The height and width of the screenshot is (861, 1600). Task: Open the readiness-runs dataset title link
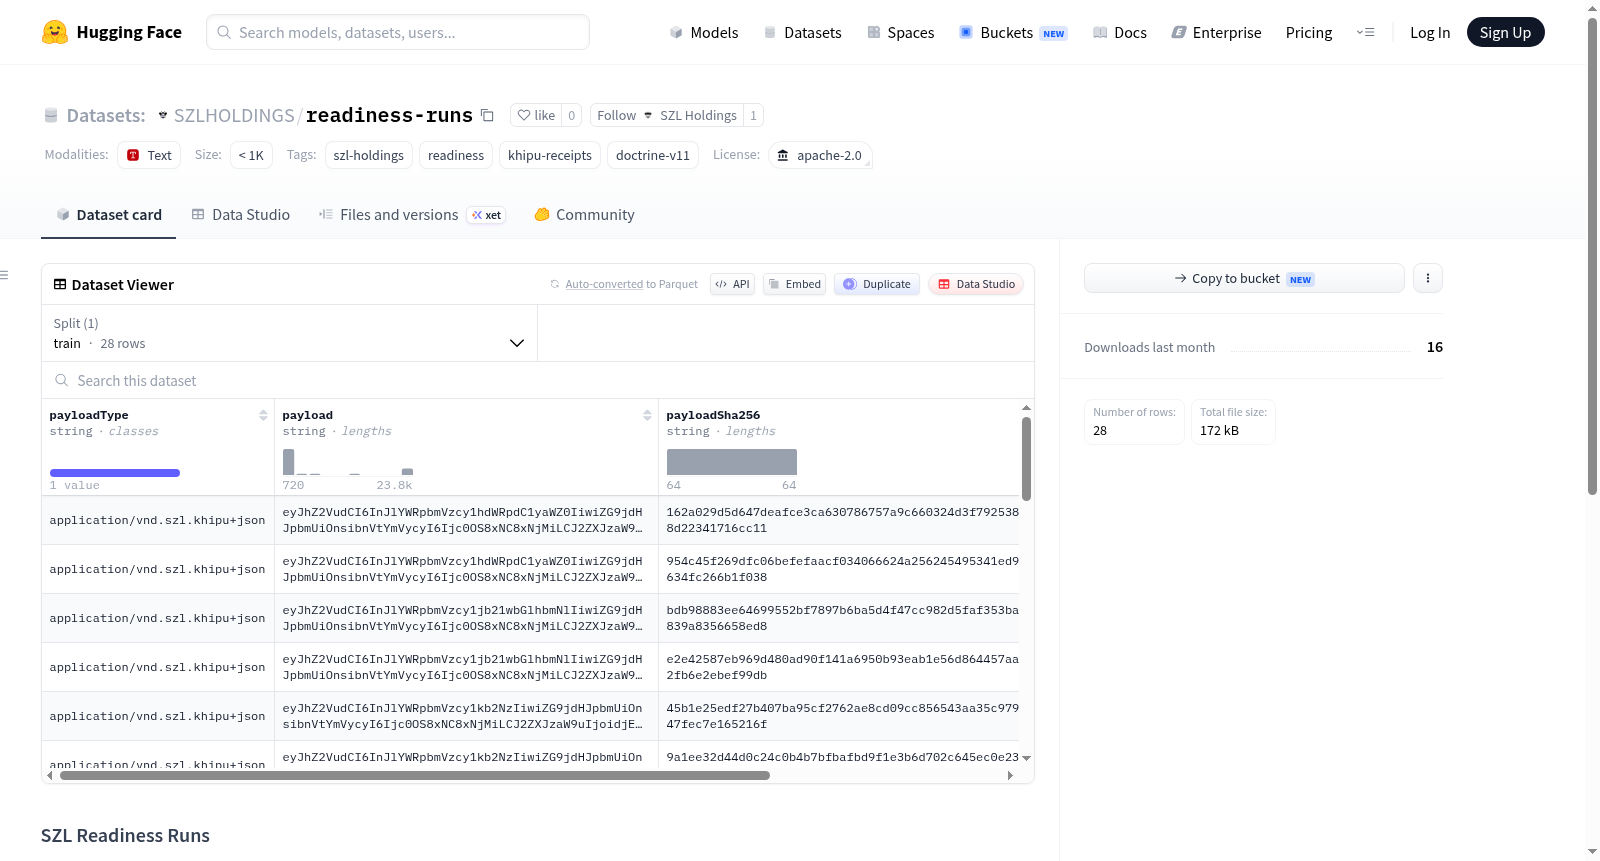click(x=389, y=115)
